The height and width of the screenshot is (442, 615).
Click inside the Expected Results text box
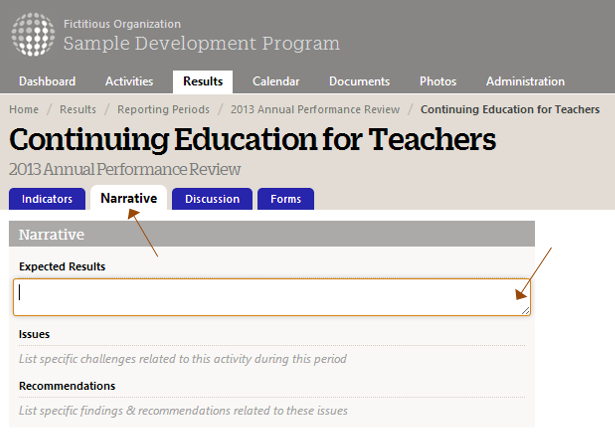point(270,297)
